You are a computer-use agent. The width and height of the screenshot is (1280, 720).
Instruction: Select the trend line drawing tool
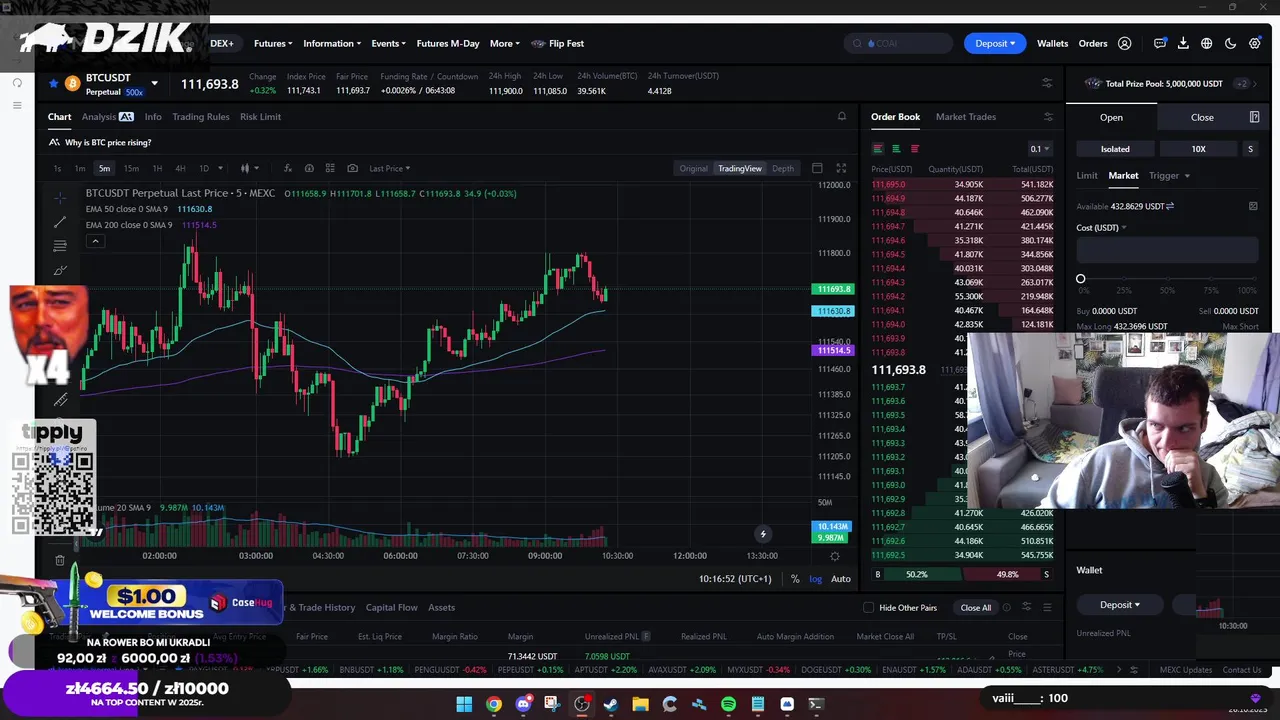click(60, 220)
